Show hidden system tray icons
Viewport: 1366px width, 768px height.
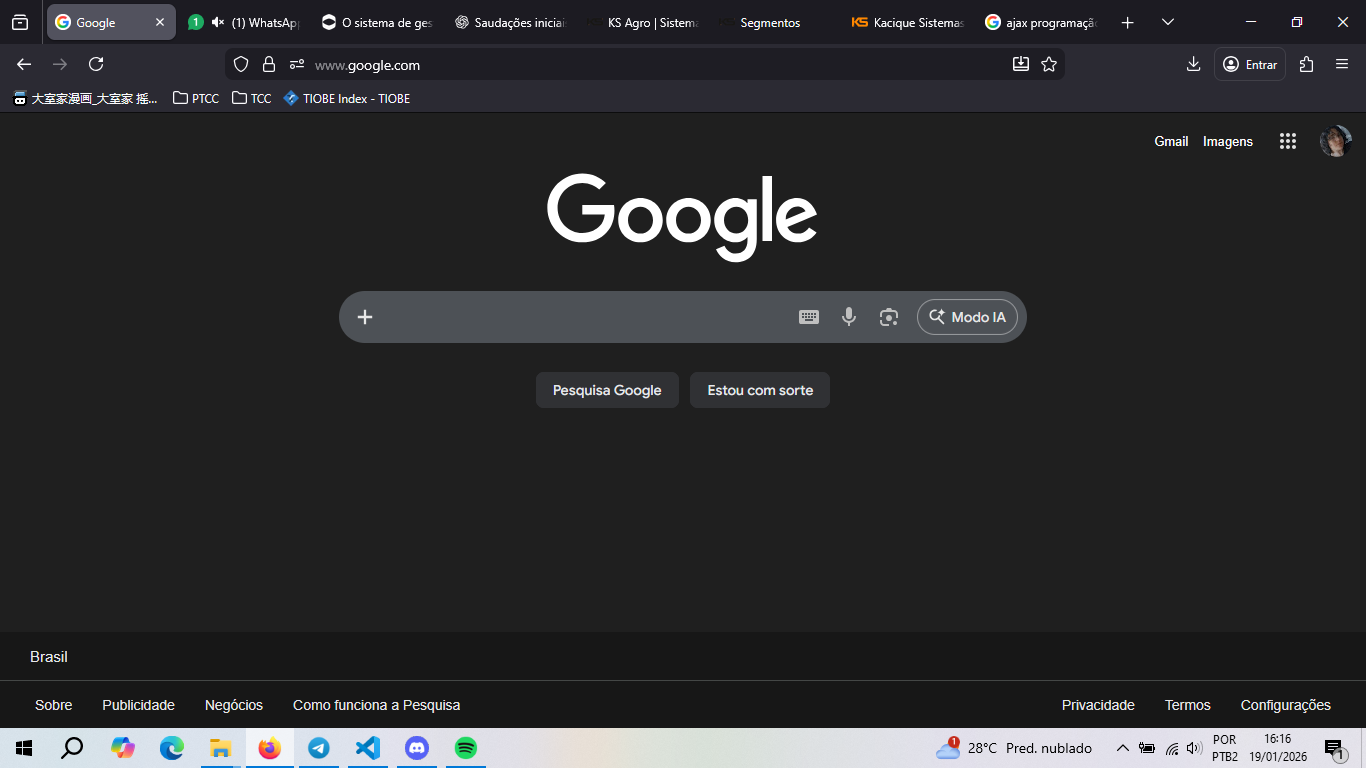click(x=1122, y=748)
